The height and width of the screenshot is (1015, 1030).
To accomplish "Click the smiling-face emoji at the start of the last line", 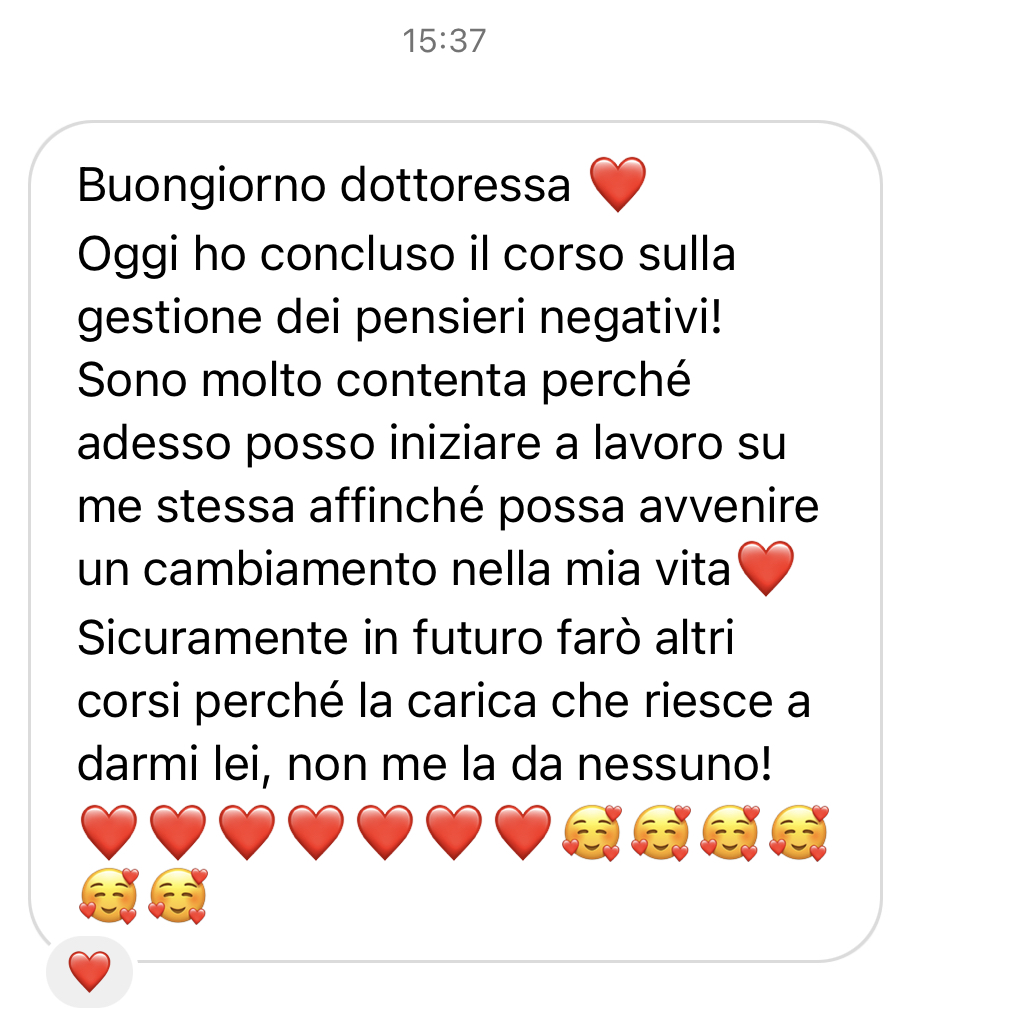I will tap(108, 896).
